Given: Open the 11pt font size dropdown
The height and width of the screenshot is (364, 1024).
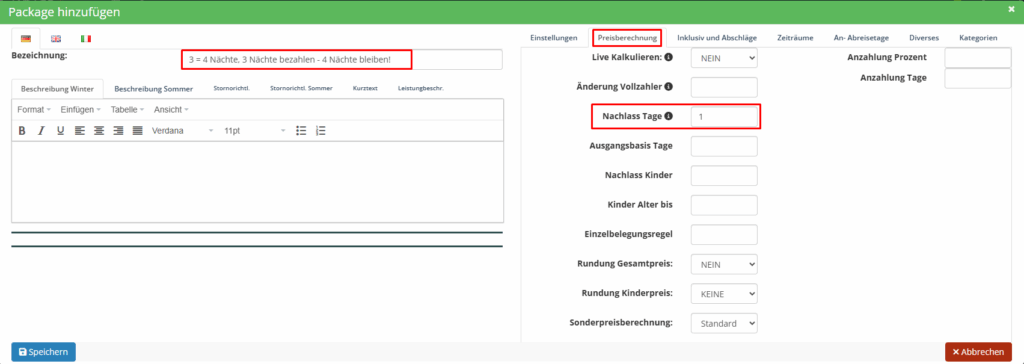Looking at the screenshot, I should coord(255,131).
